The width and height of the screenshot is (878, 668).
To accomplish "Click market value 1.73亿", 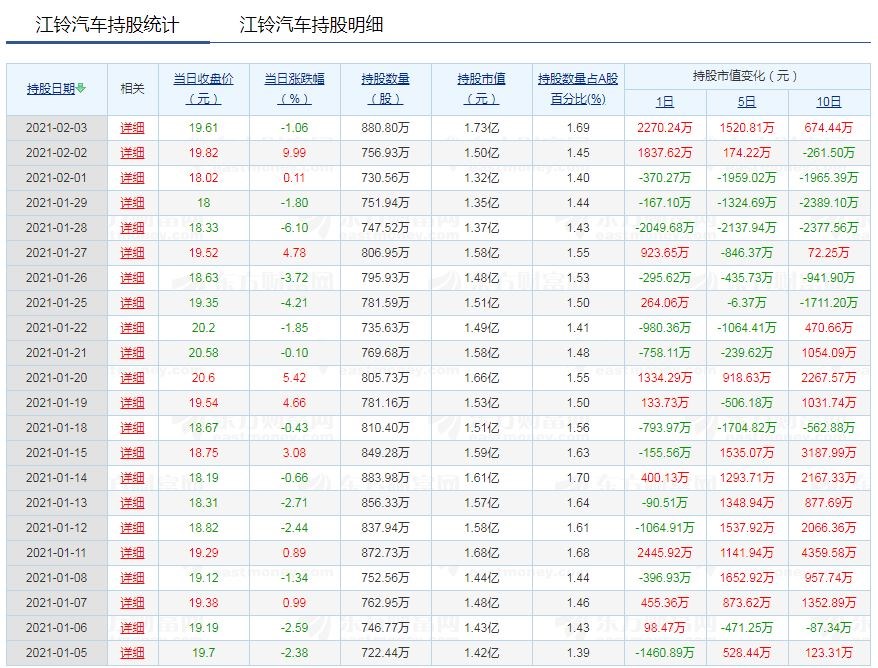I will [482, 128].
